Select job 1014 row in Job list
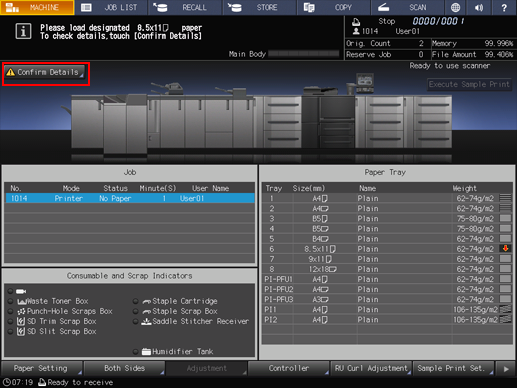The image size is (517, 388). (x=130, y=198)
